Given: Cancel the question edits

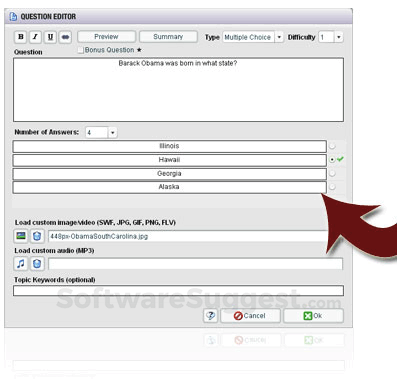Looking at the screenshot, I should 250,315.
